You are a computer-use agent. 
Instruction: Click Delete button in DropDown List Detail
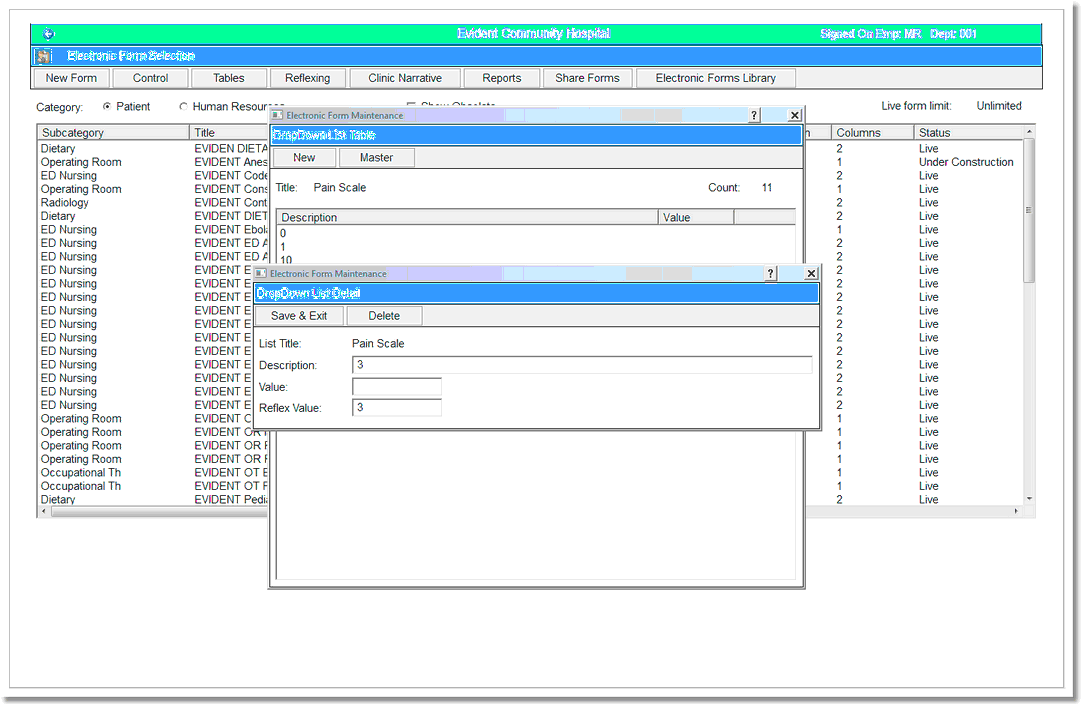coord(384,315)
